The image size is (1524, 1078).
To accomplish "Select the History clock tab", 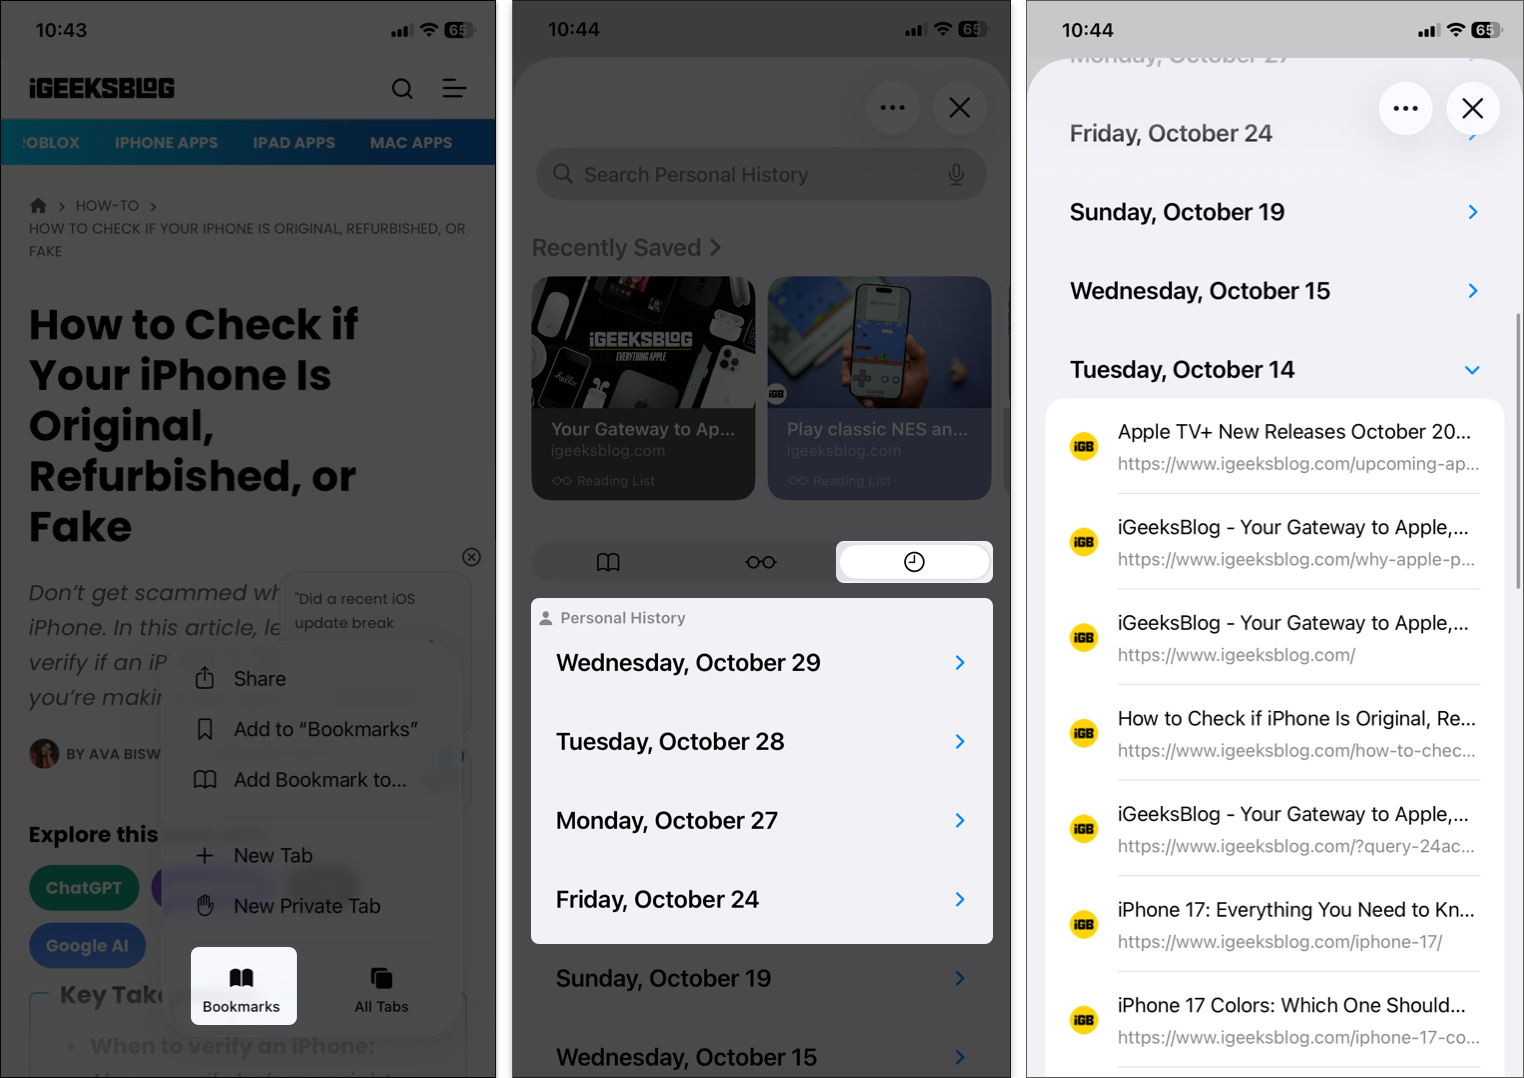I will coord(913,561).
